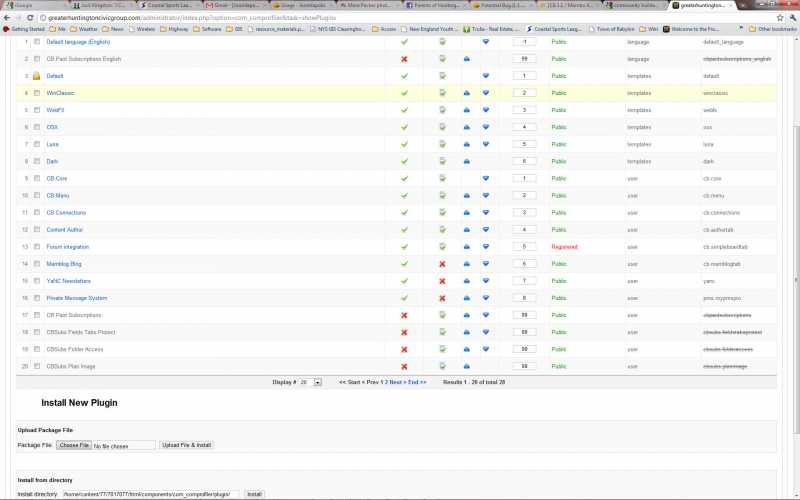Click the published checkmark for OSX row

click(x=404, y=127)
